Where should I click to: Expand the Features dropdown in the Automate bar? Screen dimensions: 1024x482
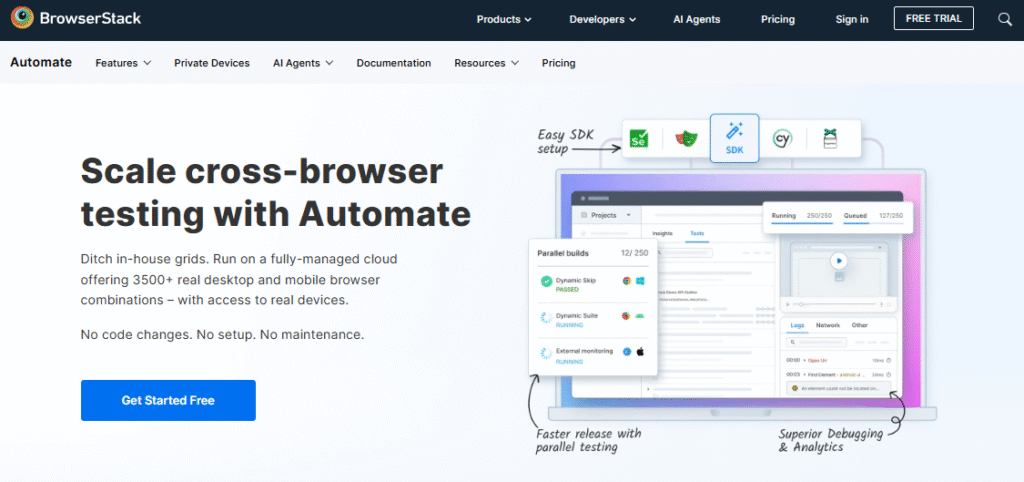pyautogui.click(x=123, y=63)
